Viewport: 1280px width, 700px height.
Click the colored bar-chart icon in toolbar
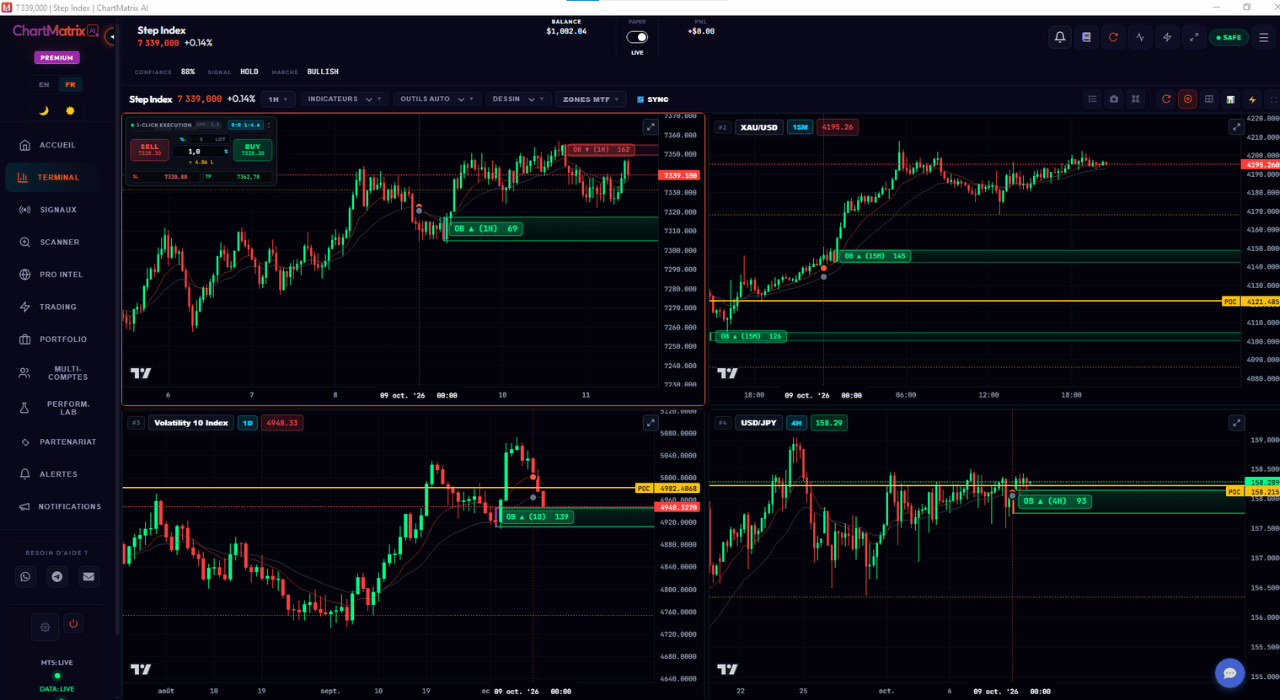1230,100
